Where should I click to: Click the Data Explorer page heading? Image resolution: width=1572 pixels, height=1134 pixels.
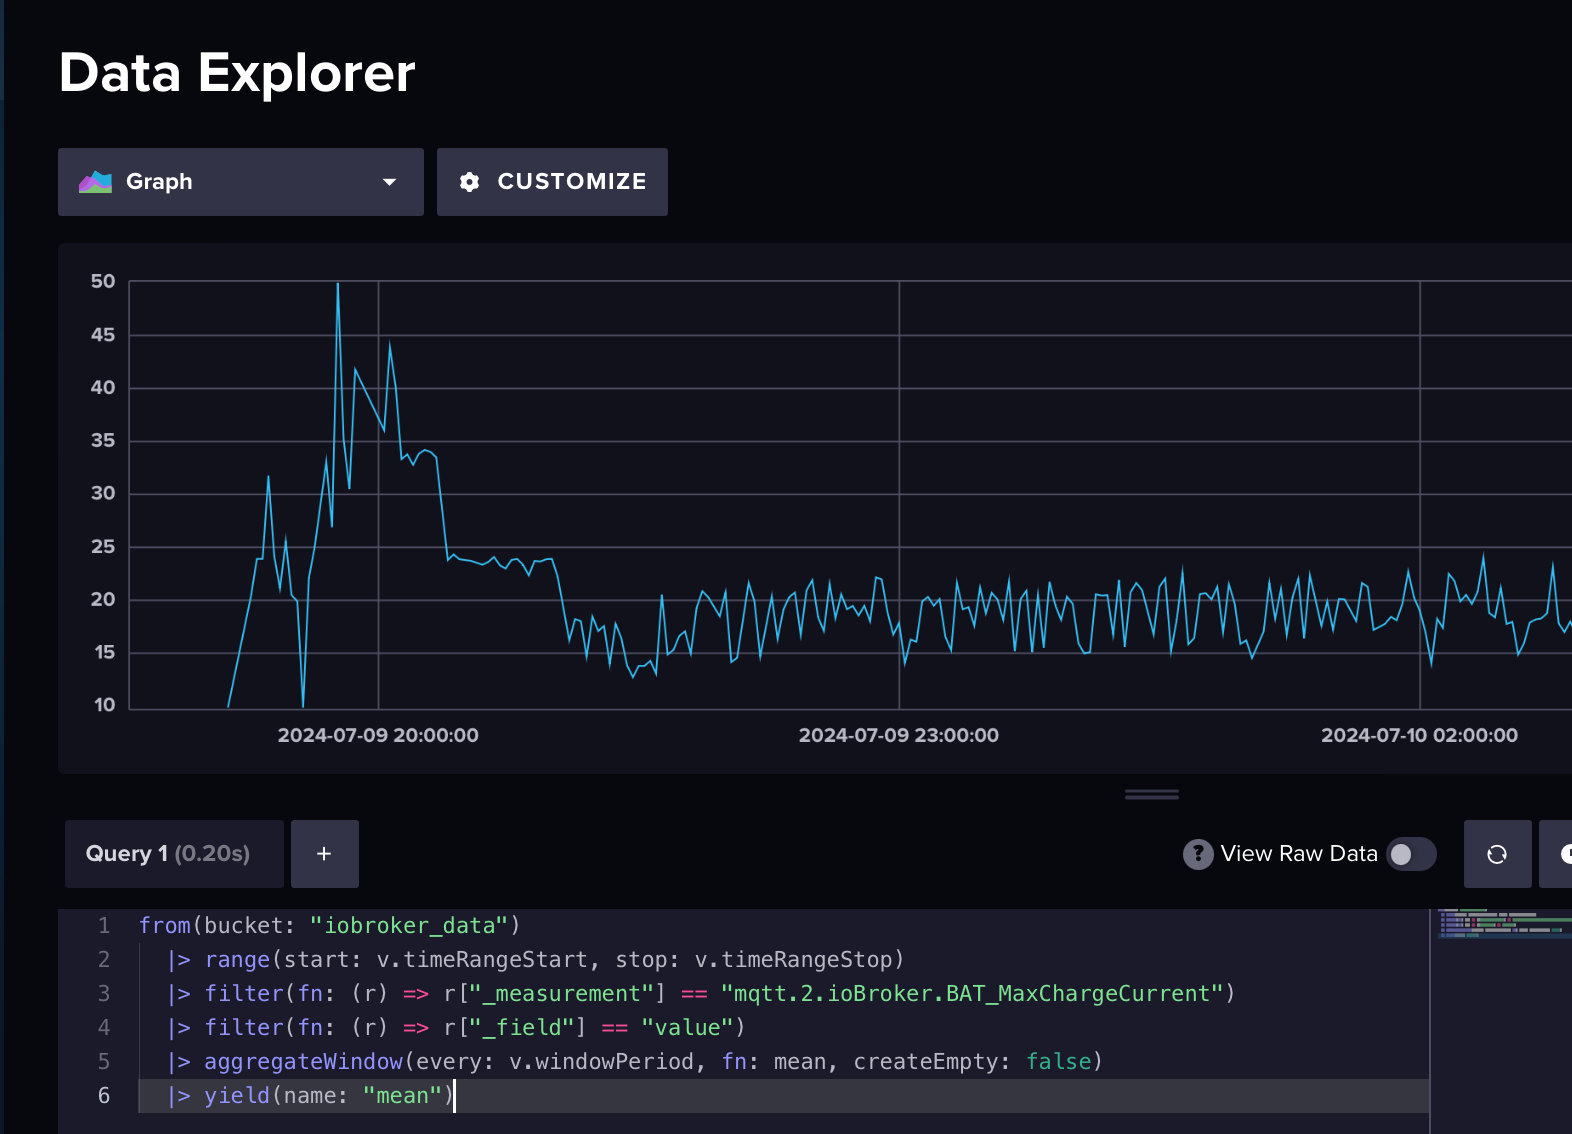click(237, 73)
